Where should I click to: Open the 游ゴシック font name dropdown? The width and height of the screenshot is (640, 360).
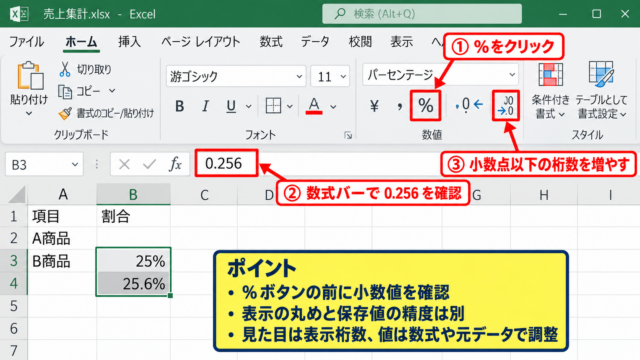tap(299, 76)
